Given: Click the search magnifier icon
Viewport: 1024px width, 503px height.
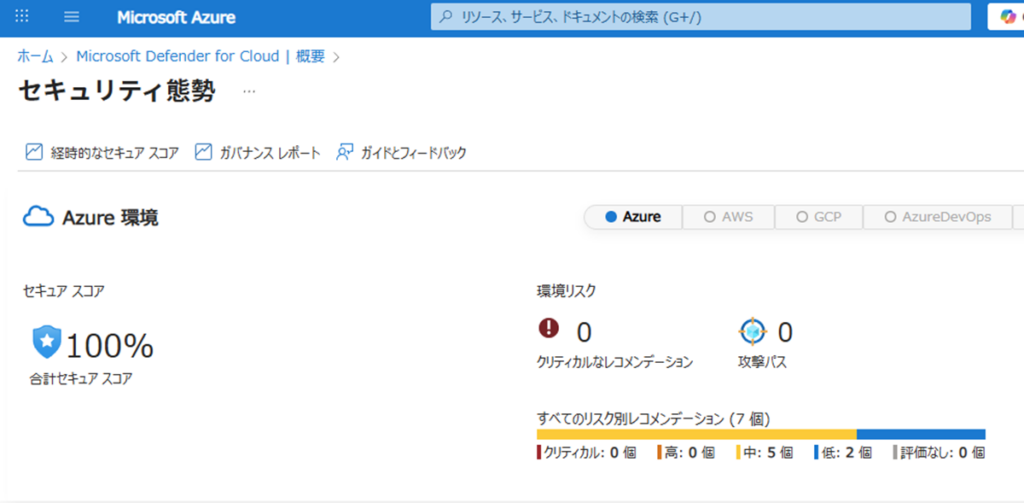Looking at the screenshot, I should (x=446, y=17).
